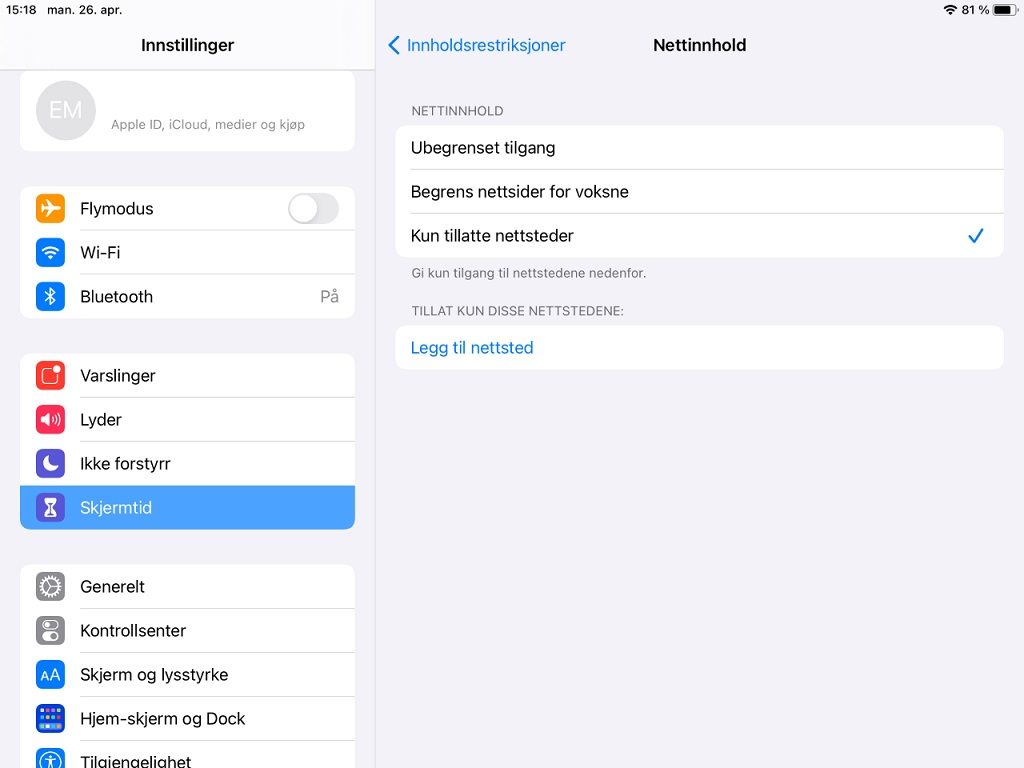Screen dimensions: 1024x768
Task: Tap the Flymodus airplane icon
Action: tap(50, 208)
